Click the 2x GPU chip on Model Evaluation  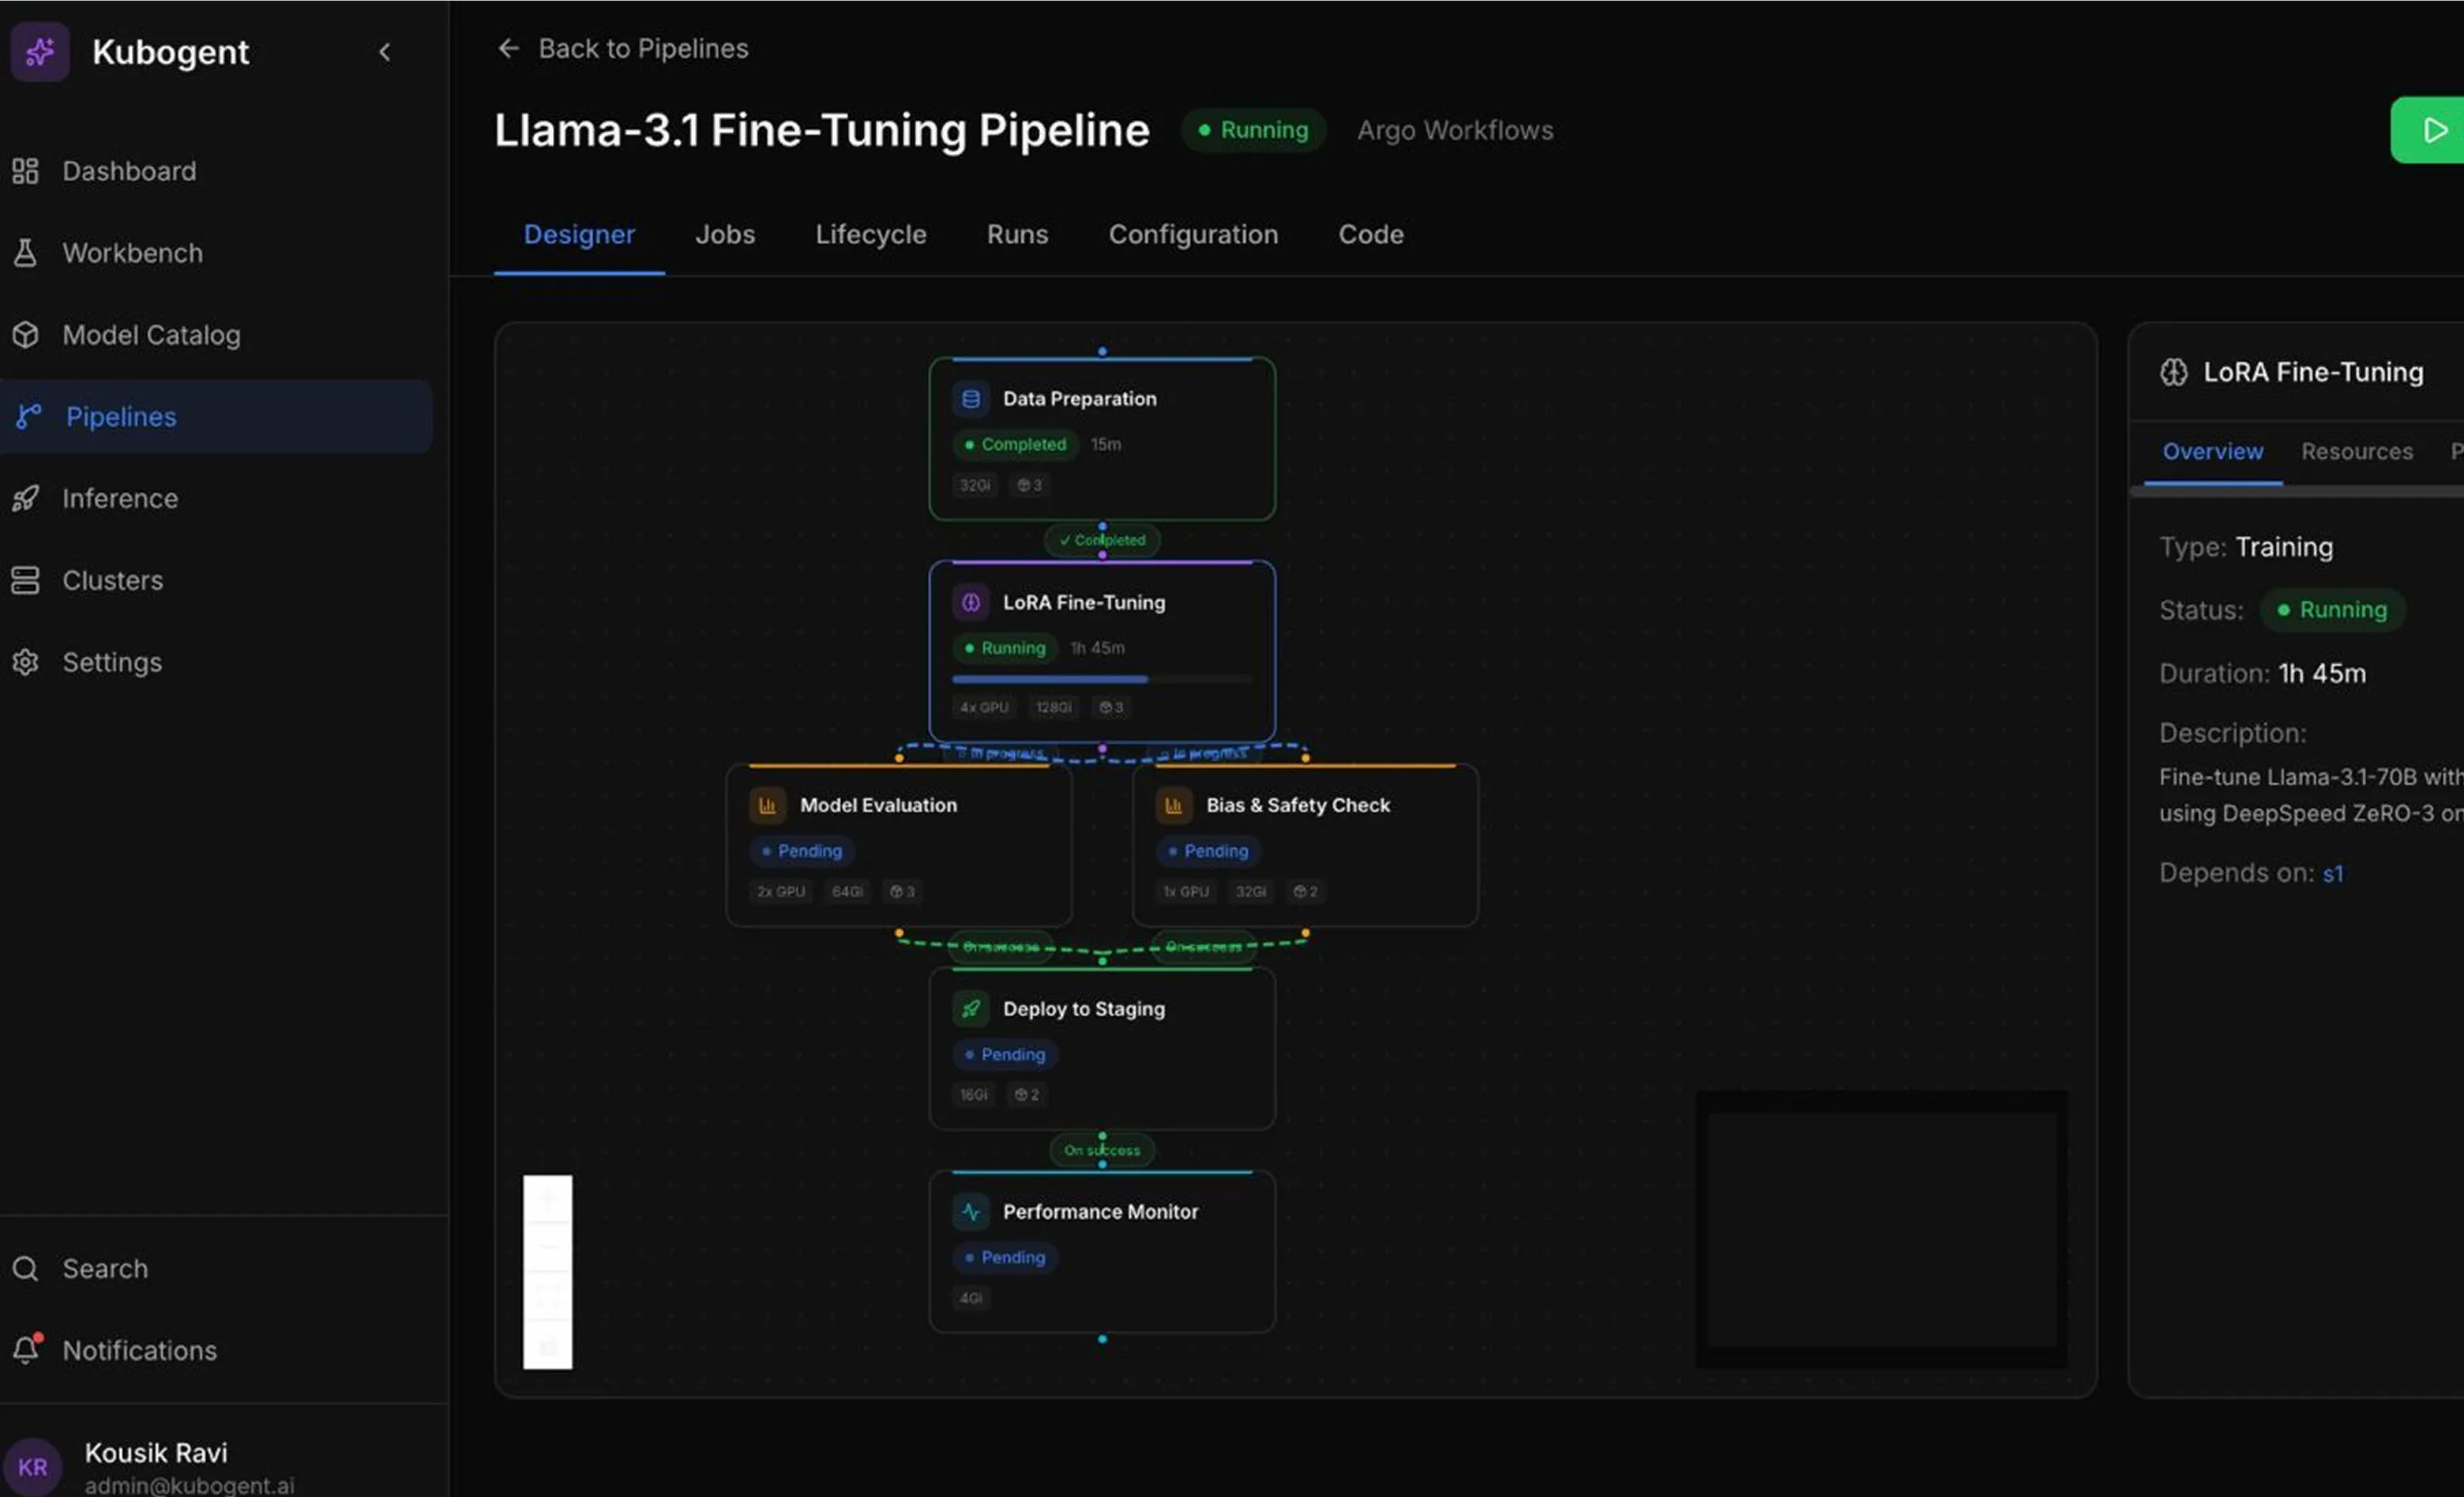point(780,891)
